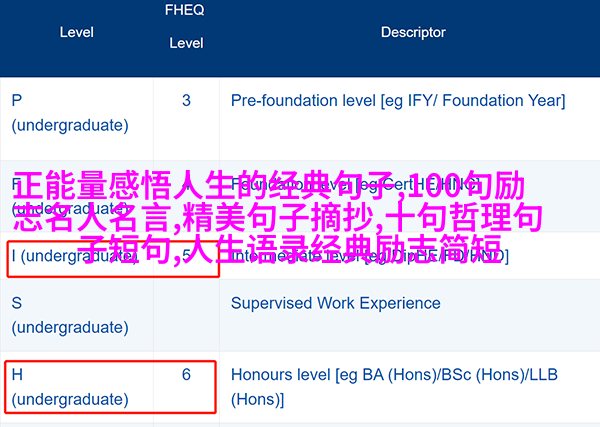600x427 pixels.
Task: Click the Level column header
Action: pos(77,32)
